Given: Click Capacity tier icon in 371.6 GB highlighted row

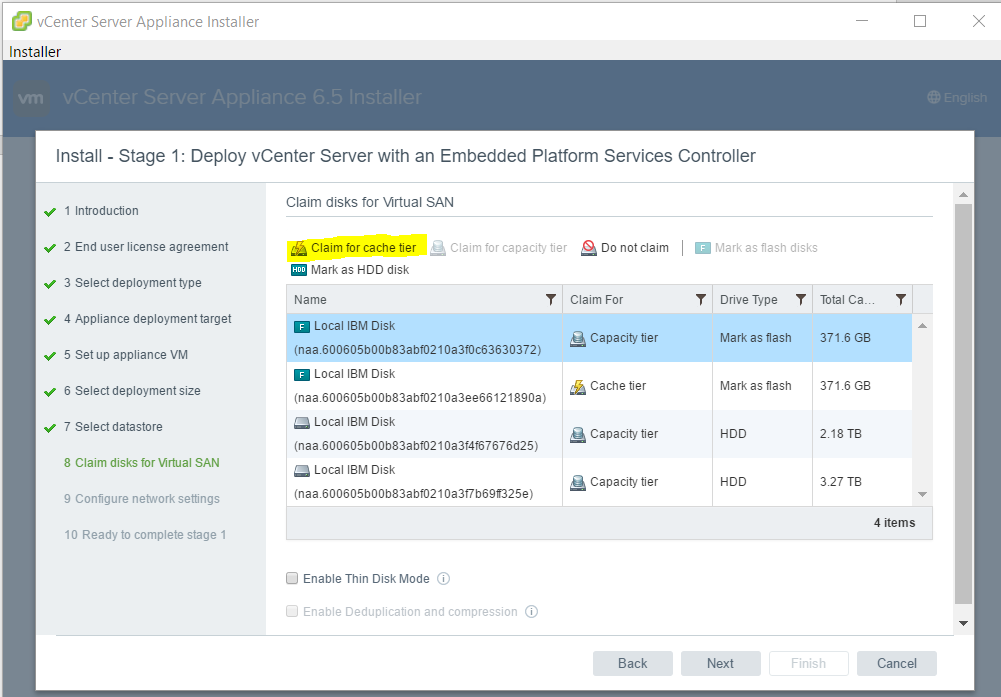Looking at the screenshot, I should coord(578,338).
